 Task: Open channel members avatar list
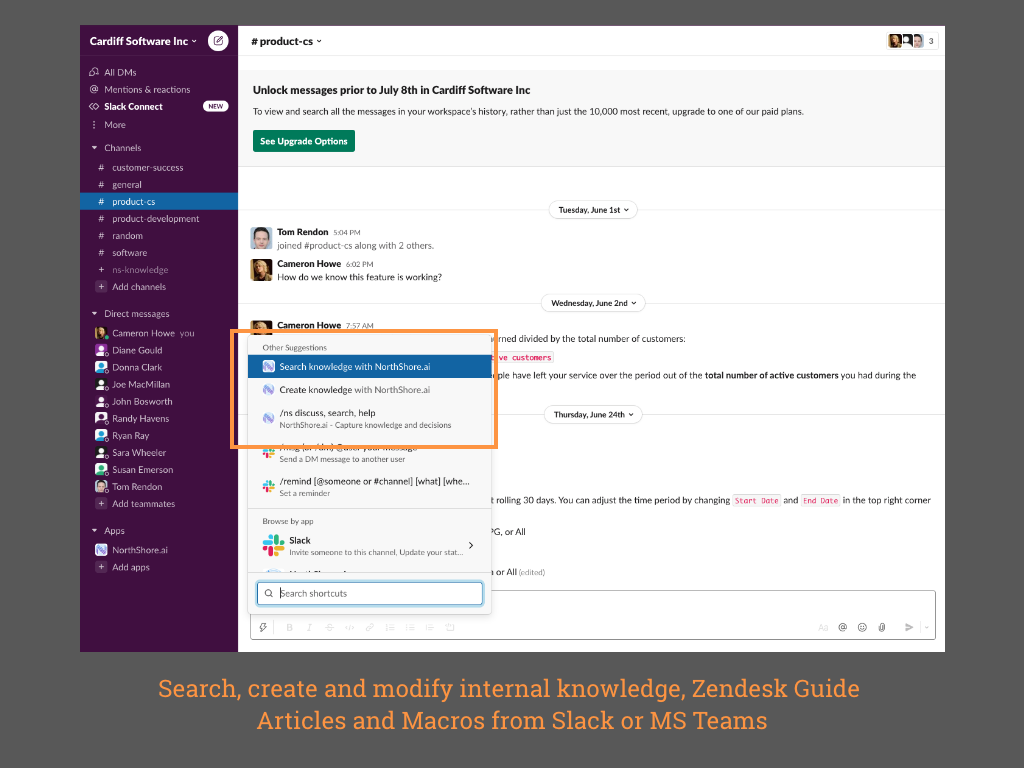pos(912,41)
